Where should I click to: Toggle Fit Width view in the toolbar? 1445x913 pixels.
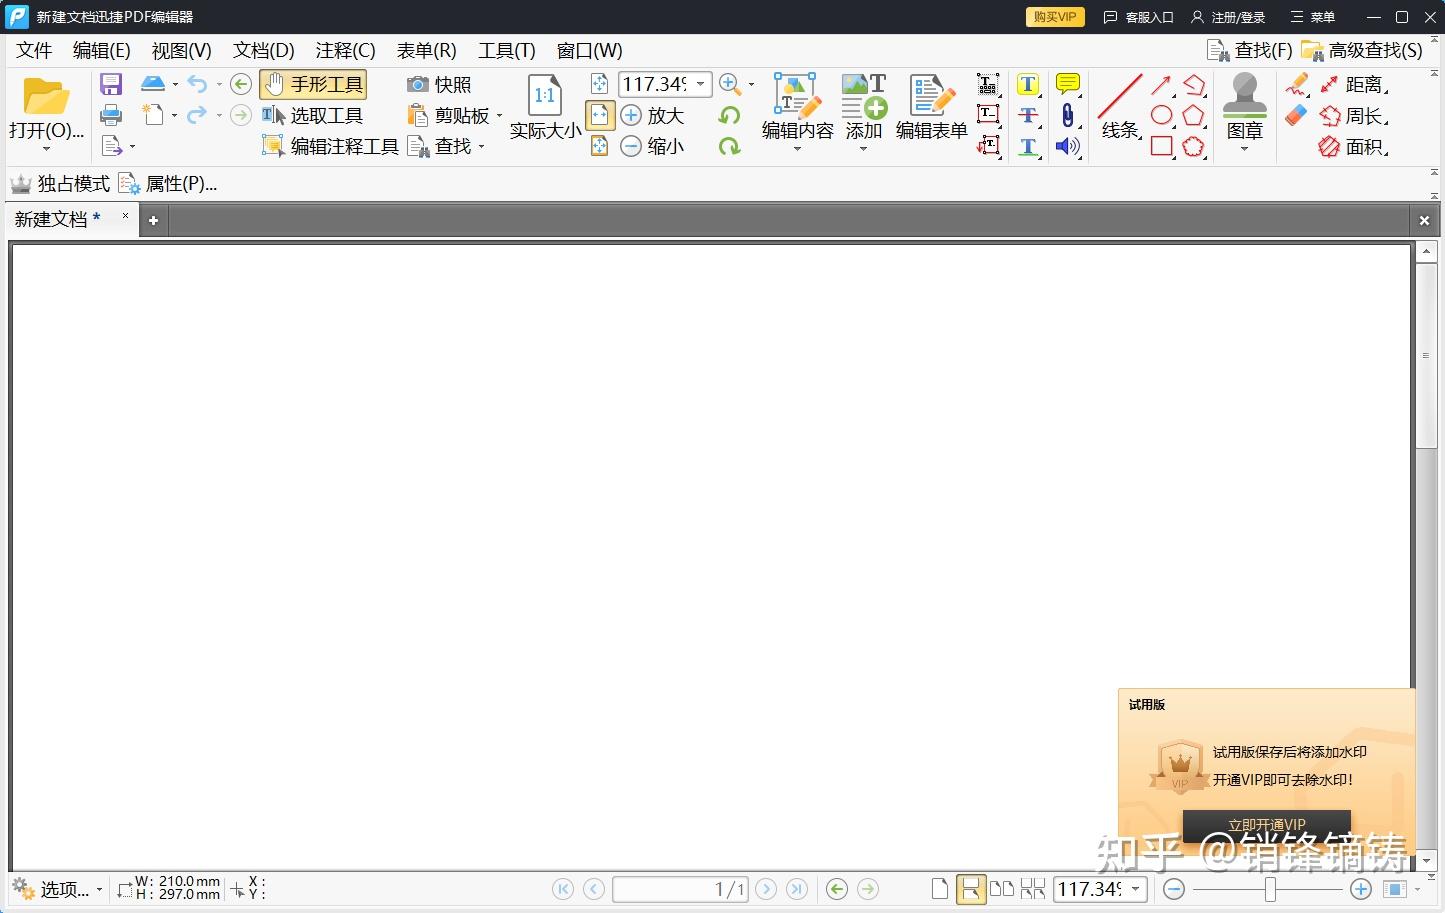click(x=599, y=116)
